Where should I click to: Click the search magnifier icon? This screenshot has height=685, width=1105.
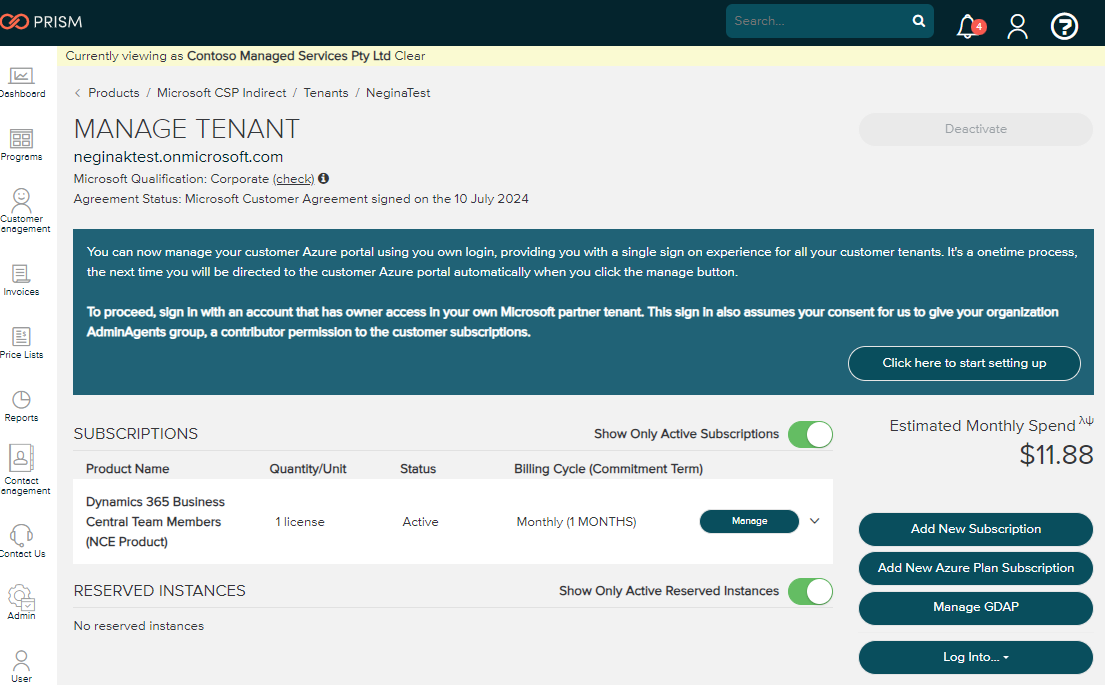(918, 21)
